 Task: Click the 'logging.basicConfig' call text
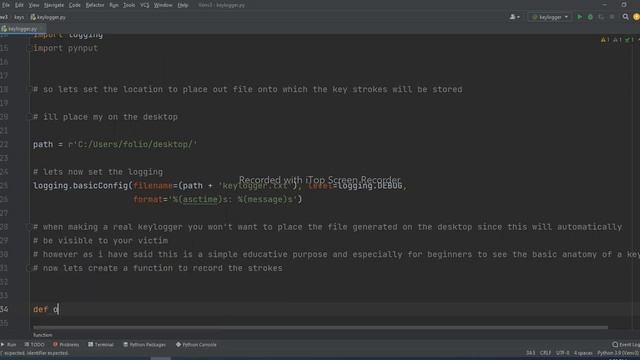point(80,186)
